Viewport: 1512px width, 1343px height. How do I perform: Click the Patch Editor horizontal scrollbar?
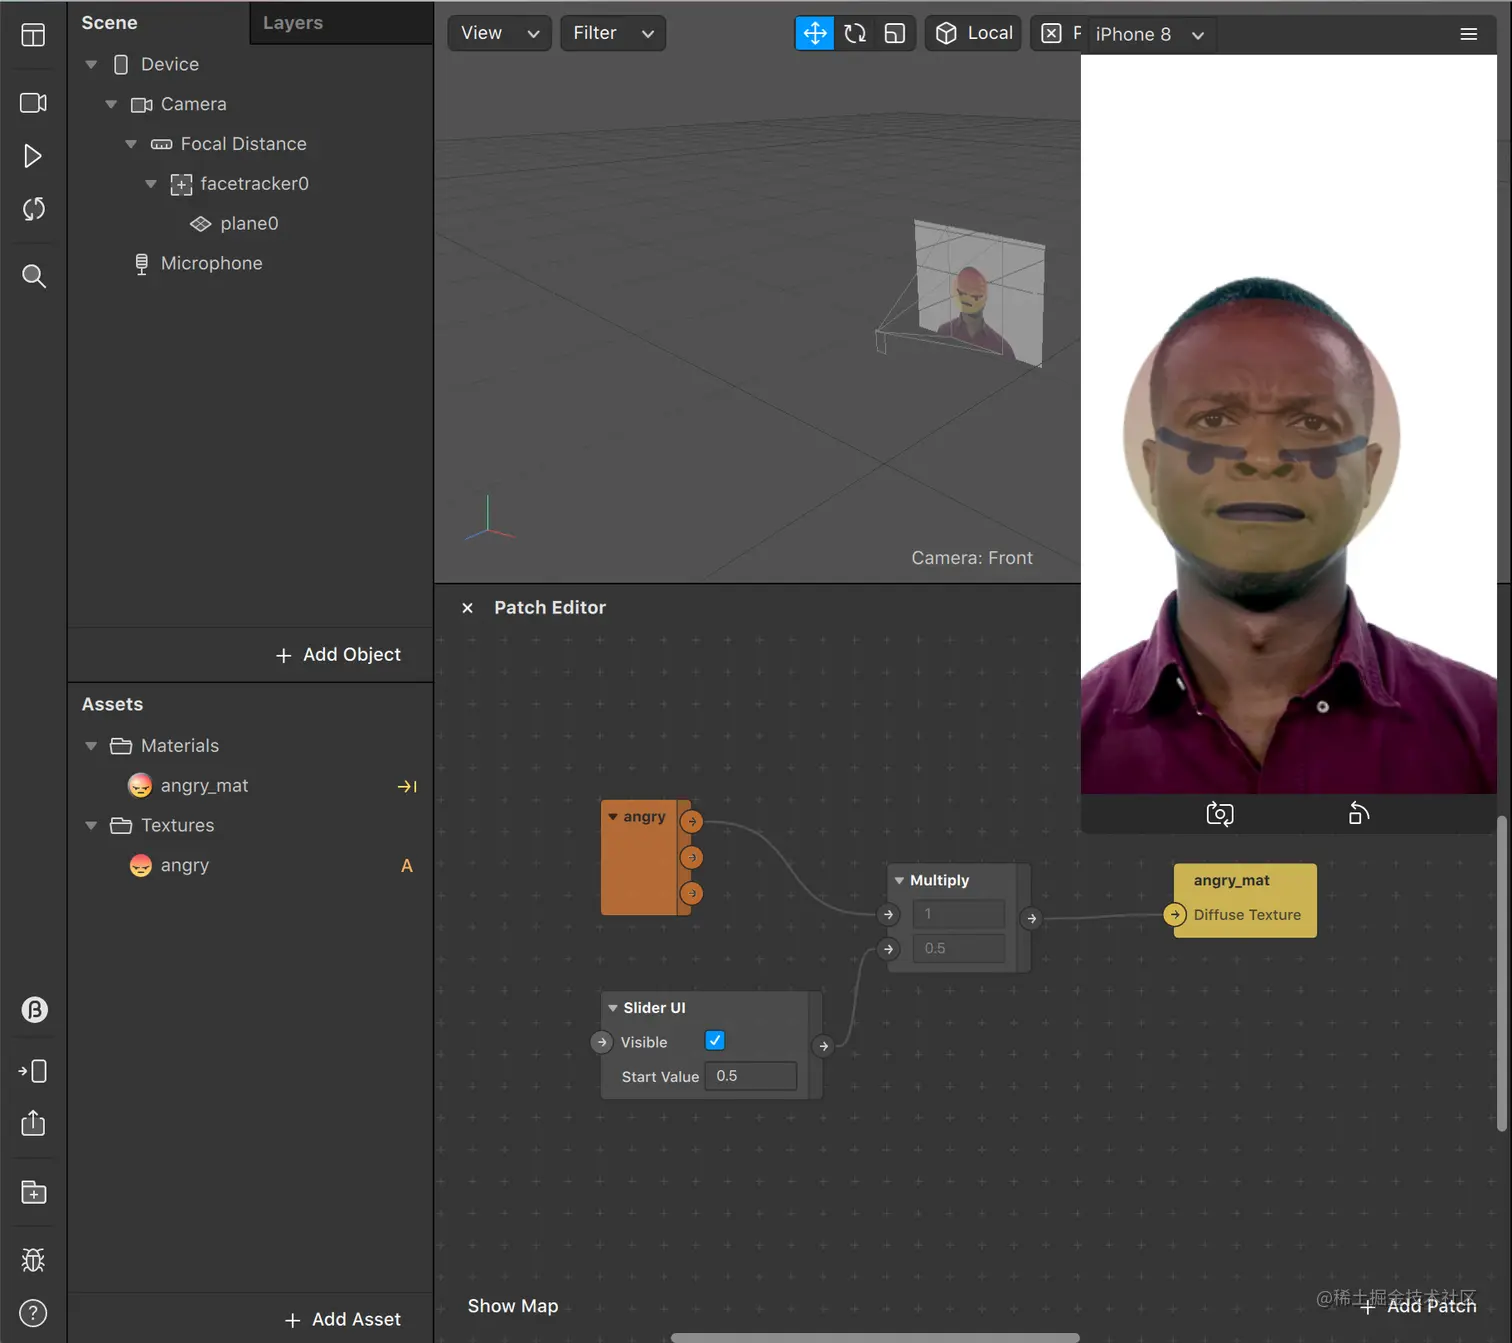[x=875, y=1338]
